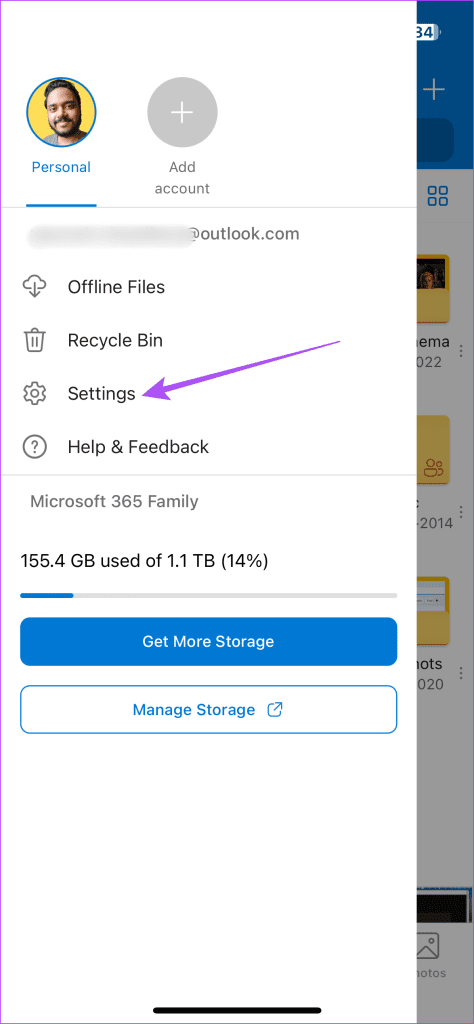Tap the storage usage progress bar
This screenshot has width=474, height=1024.
(208, 596)
